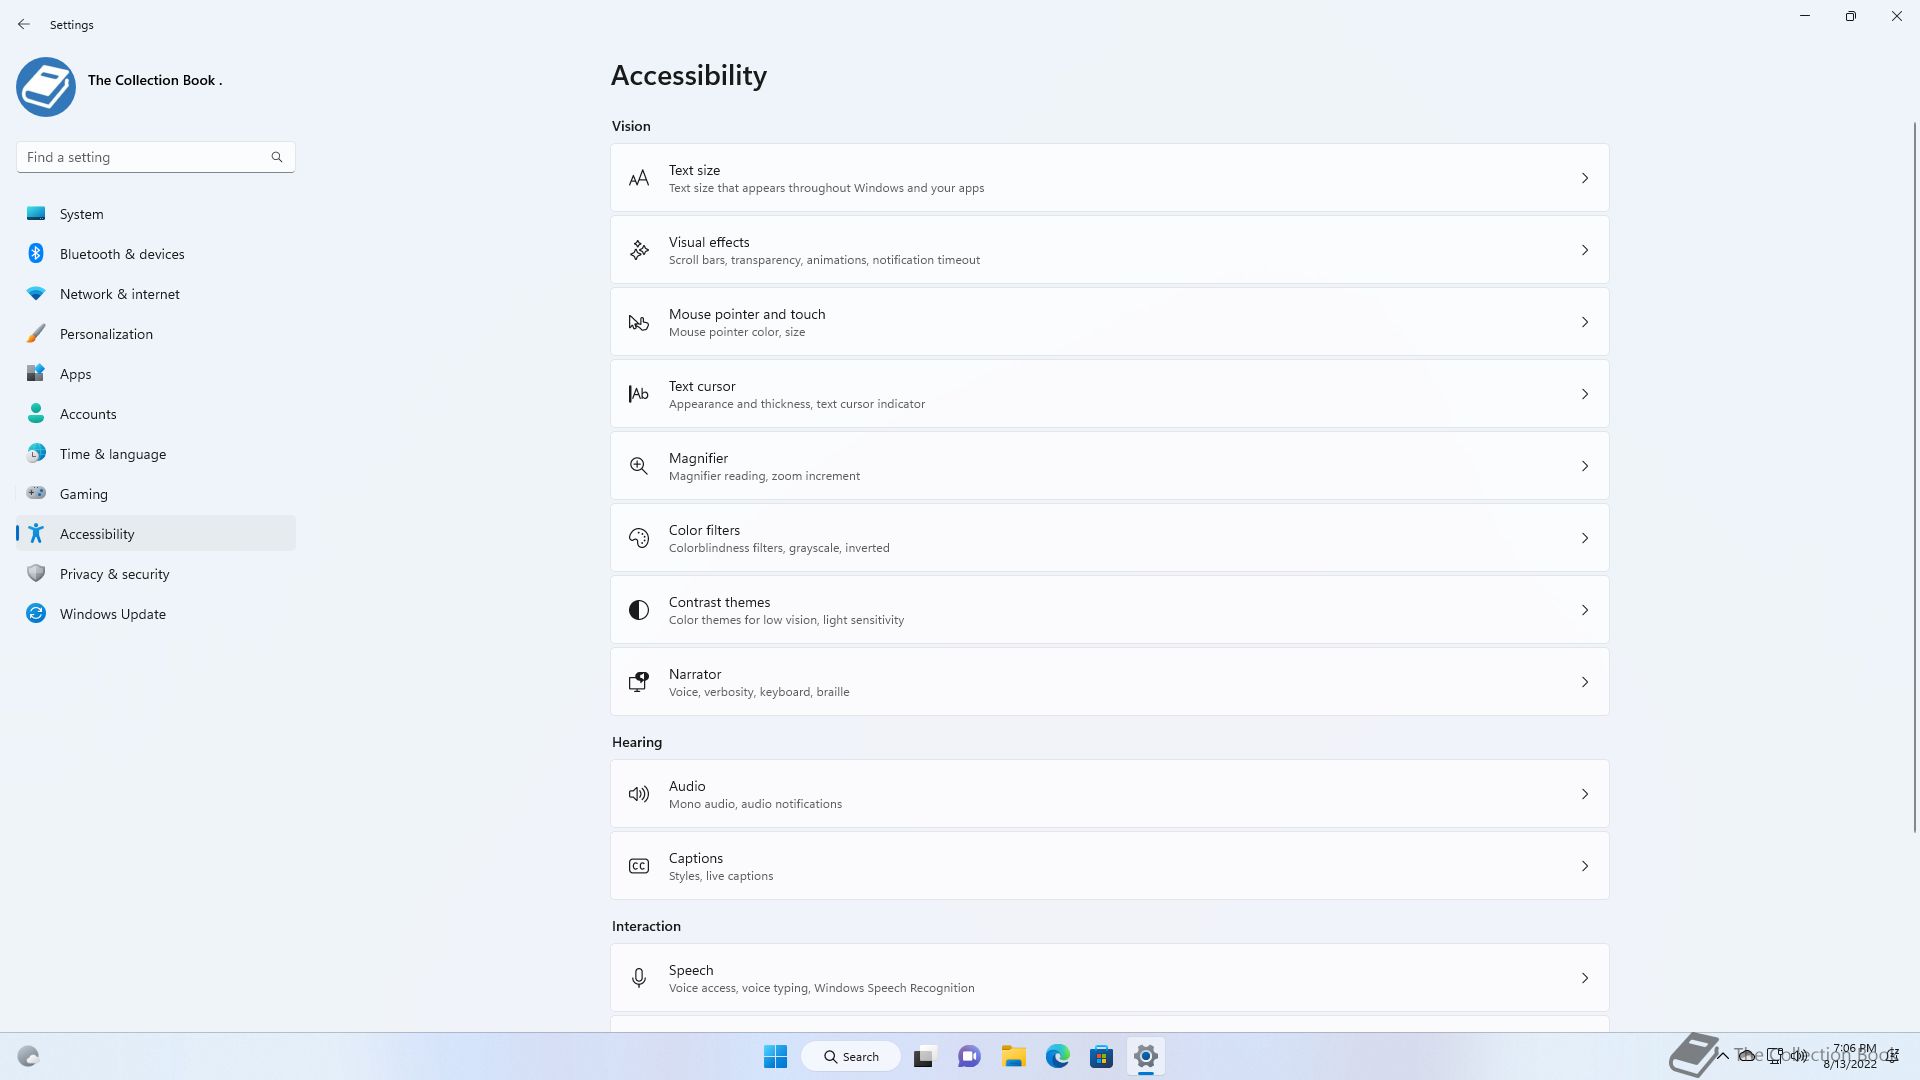Image resolution: width=1920 pixels, height=1080 pixels.
Task: Click the Mouse pointer and touch icon
Action: tap(639, 323)
